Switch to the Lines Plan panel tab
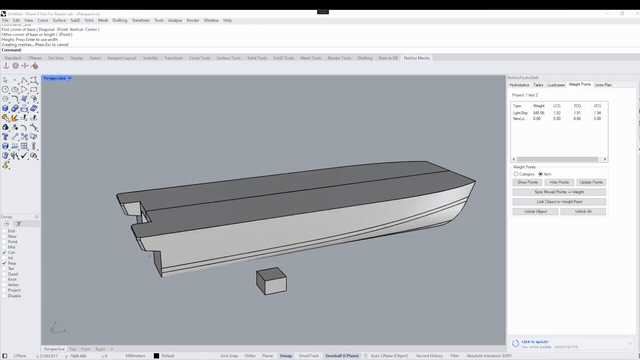 tap(603, 85)
